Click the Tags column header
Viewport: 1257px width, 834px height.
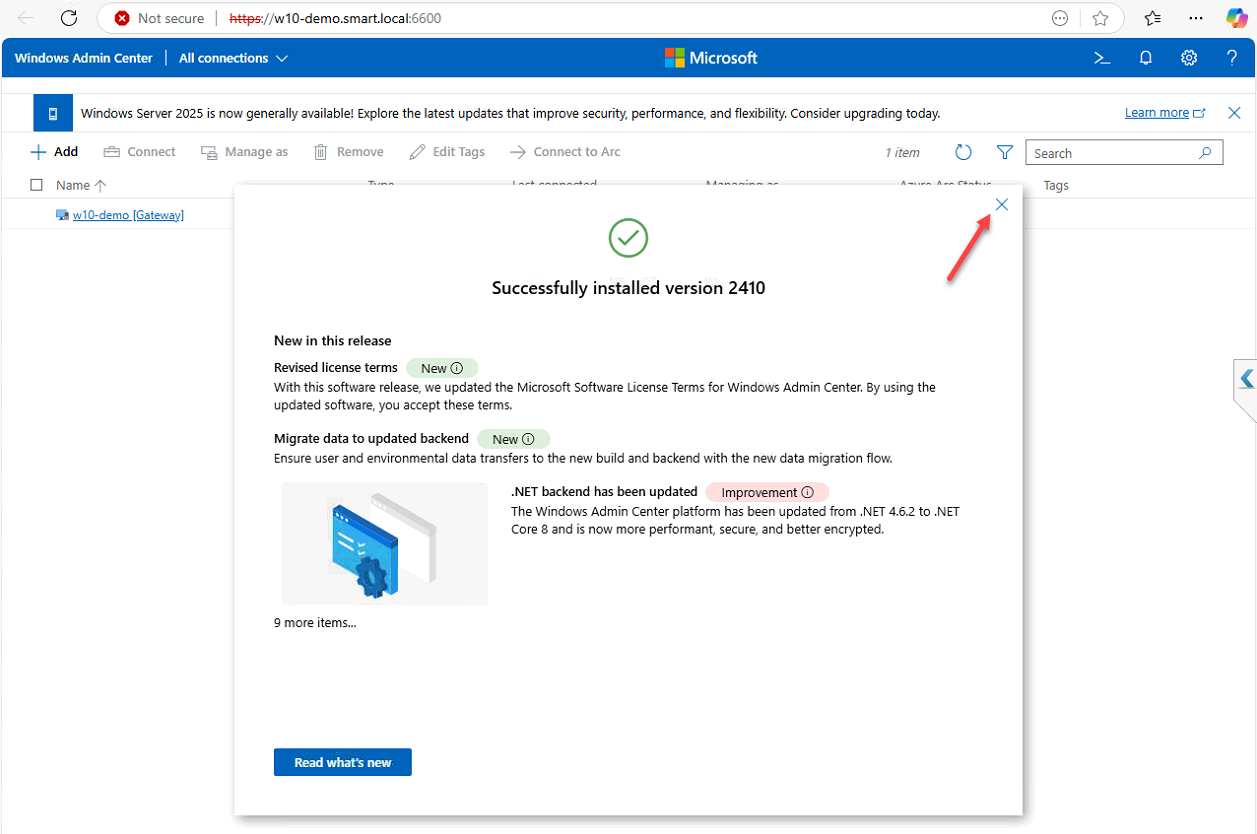(1056, 185)
